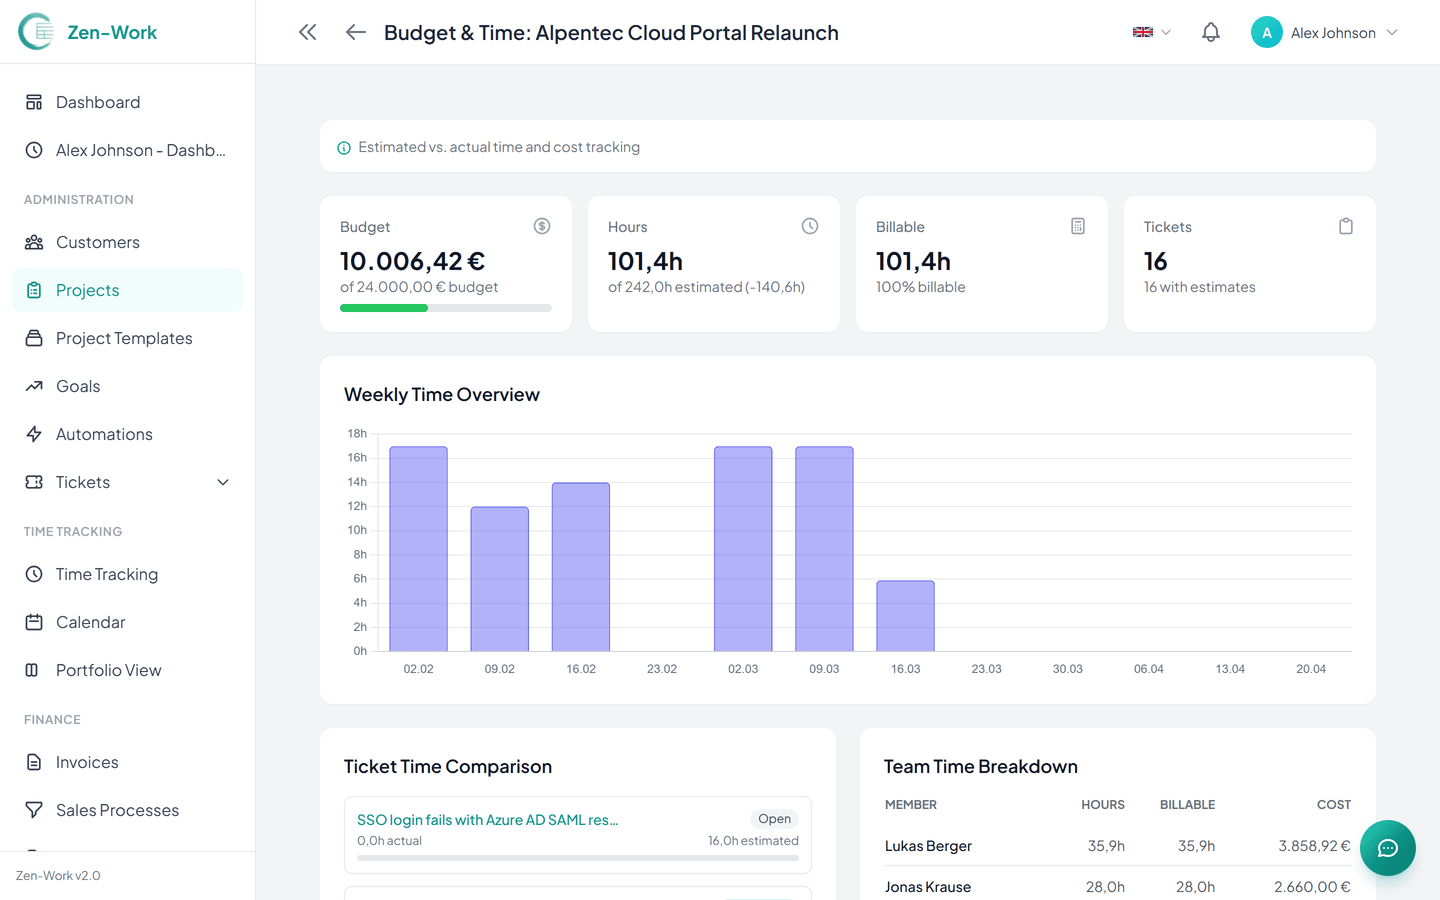Click the Customers people icon
The width and height of the screenshot is (1440, 900).
click(34, 242)
